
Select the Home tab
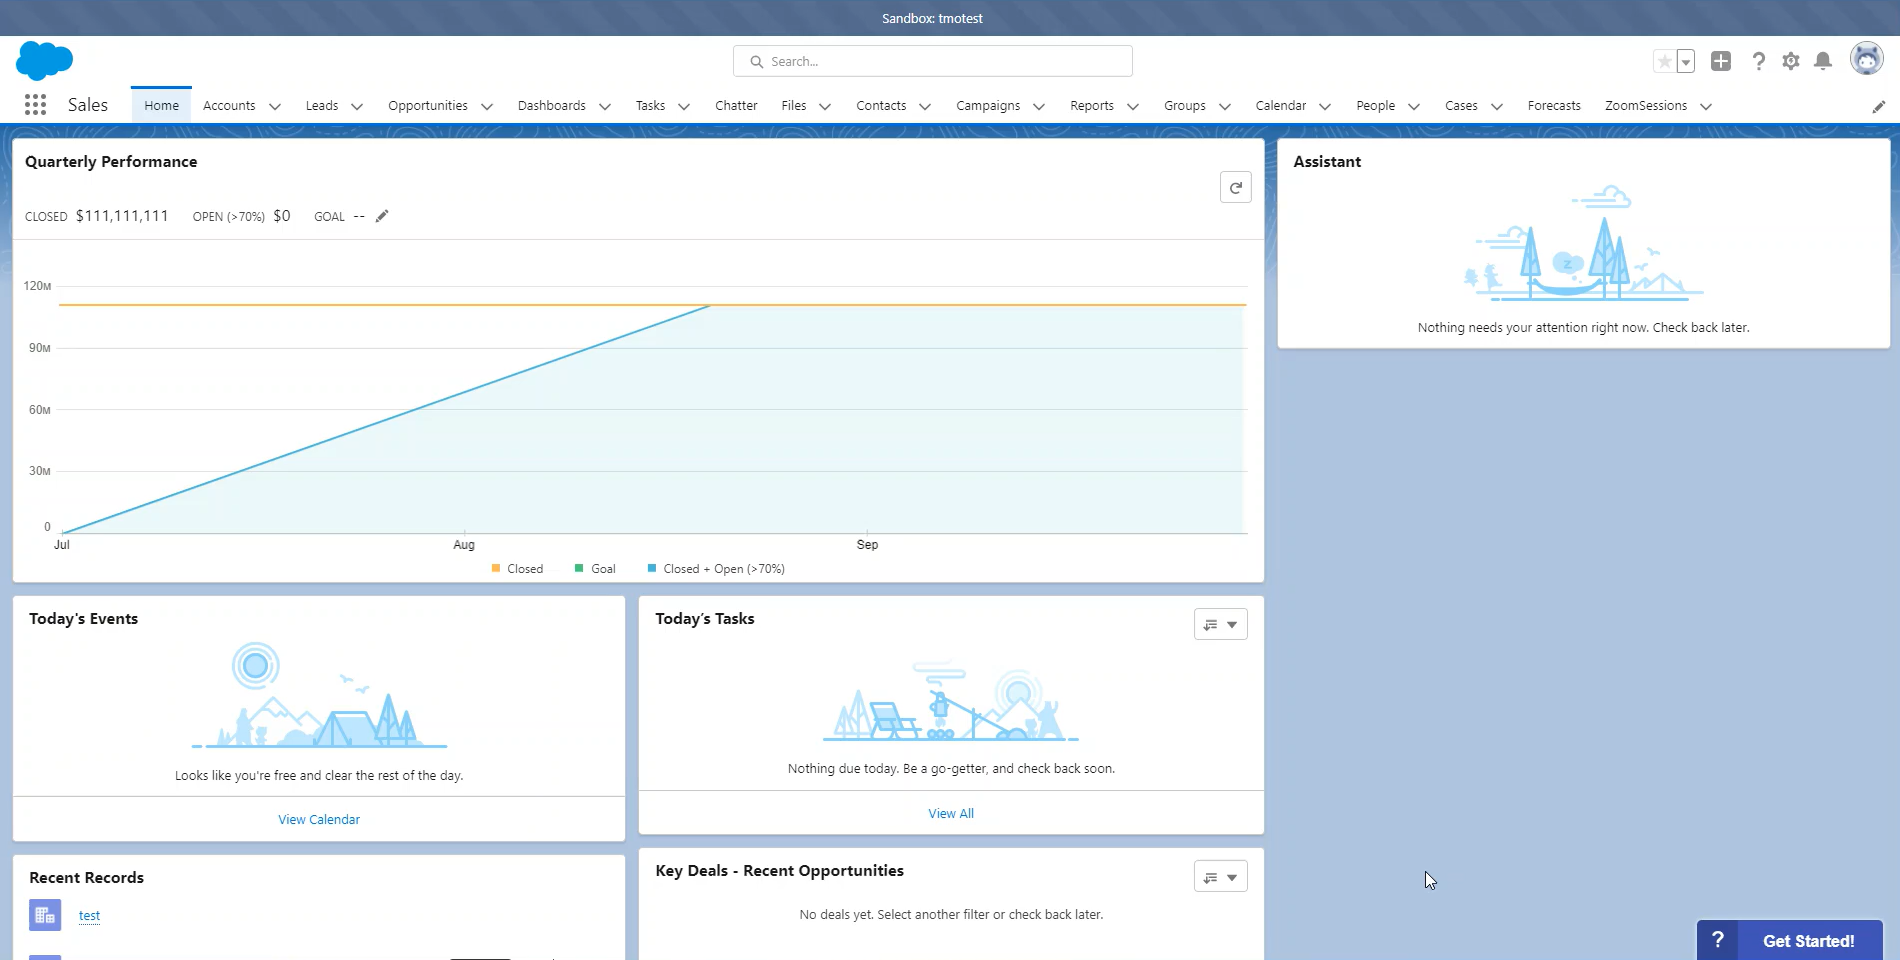point(161,105)
